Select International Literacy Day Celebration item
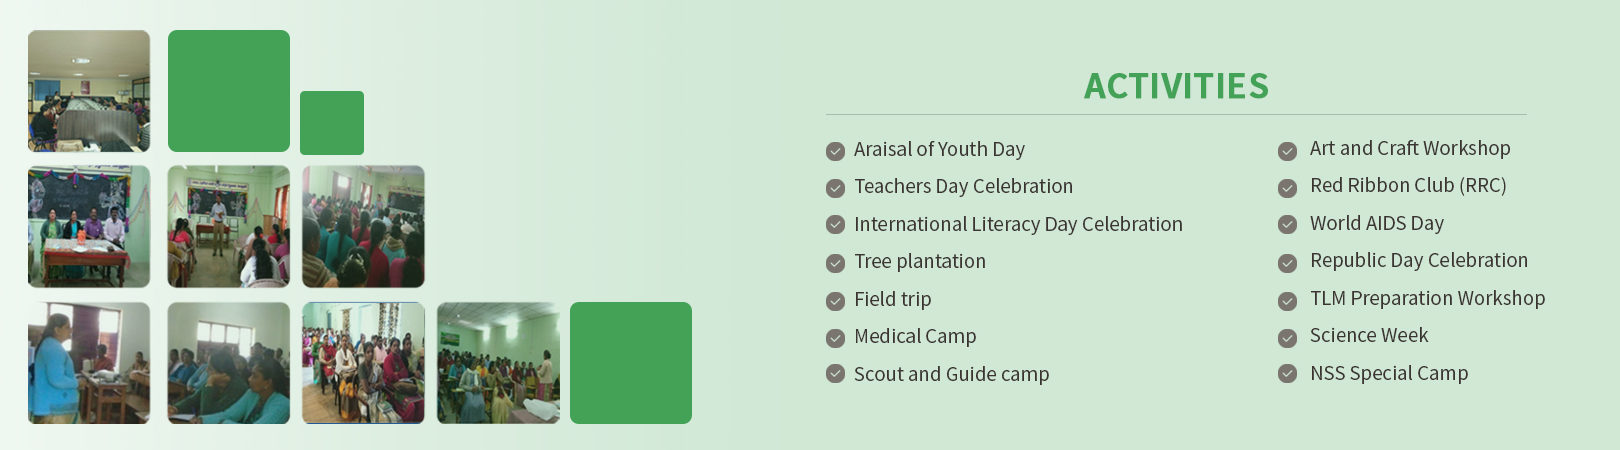Screen dimensions: 1620x450 1018,224
